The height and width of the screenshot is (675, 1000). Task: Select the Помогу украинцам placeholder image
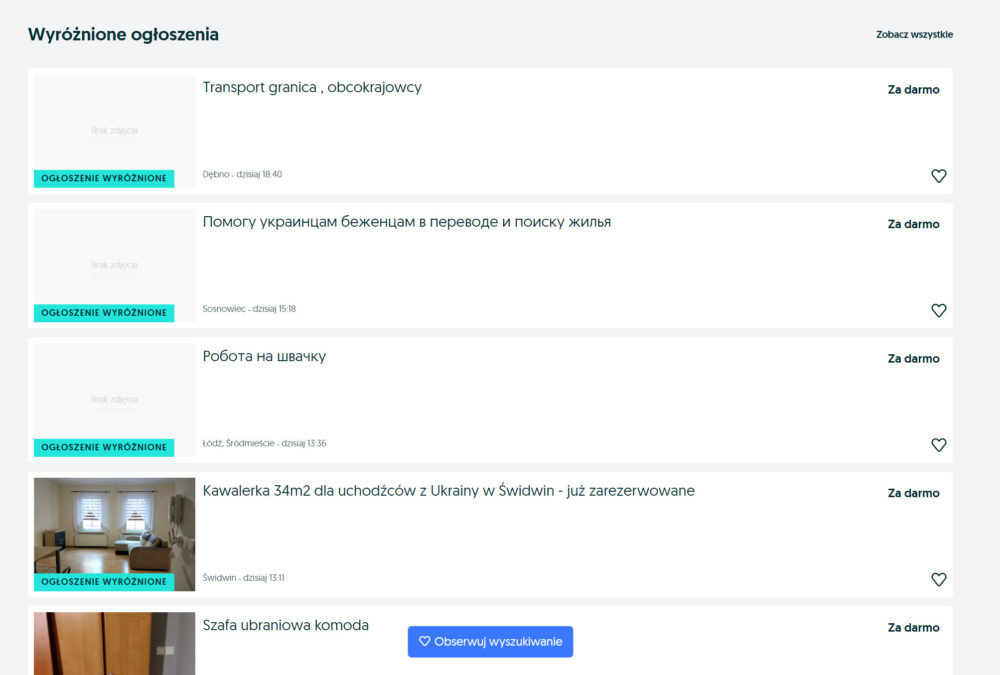[115, 265]
